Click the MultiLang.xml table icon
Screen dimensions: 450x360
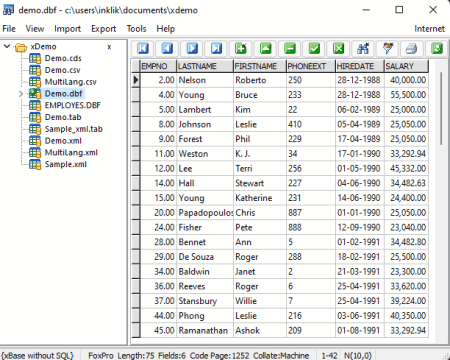35,153
